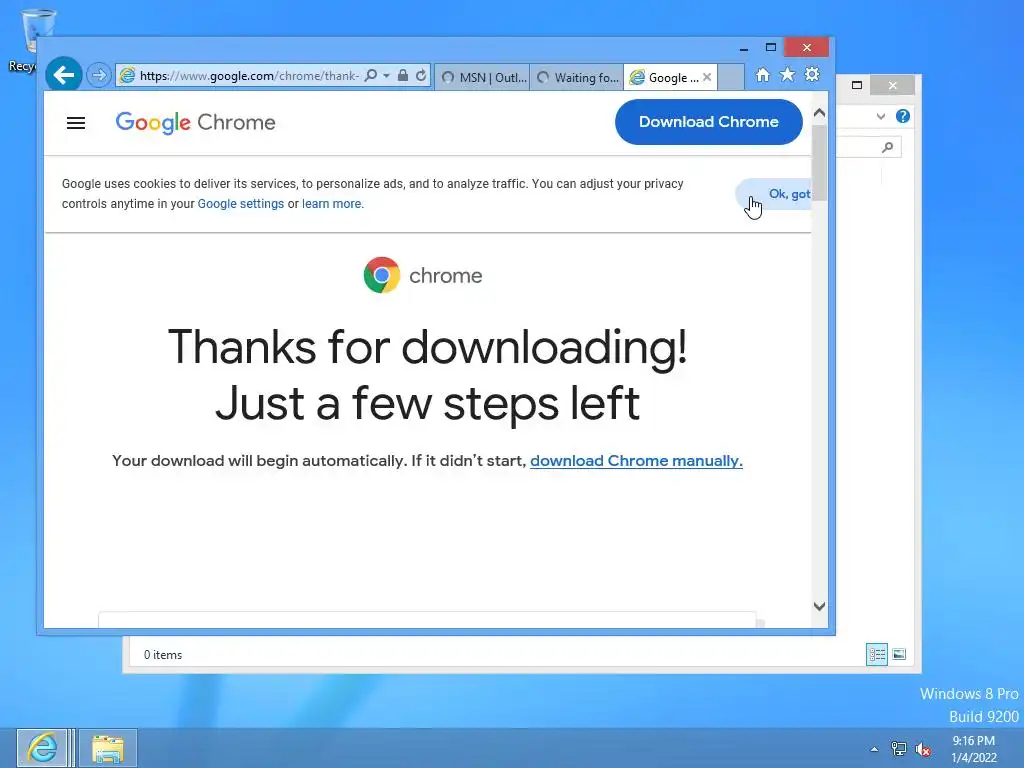Close the Google tab with its X
Viewport: 1024px width, 768px height.
pos(707,77)
